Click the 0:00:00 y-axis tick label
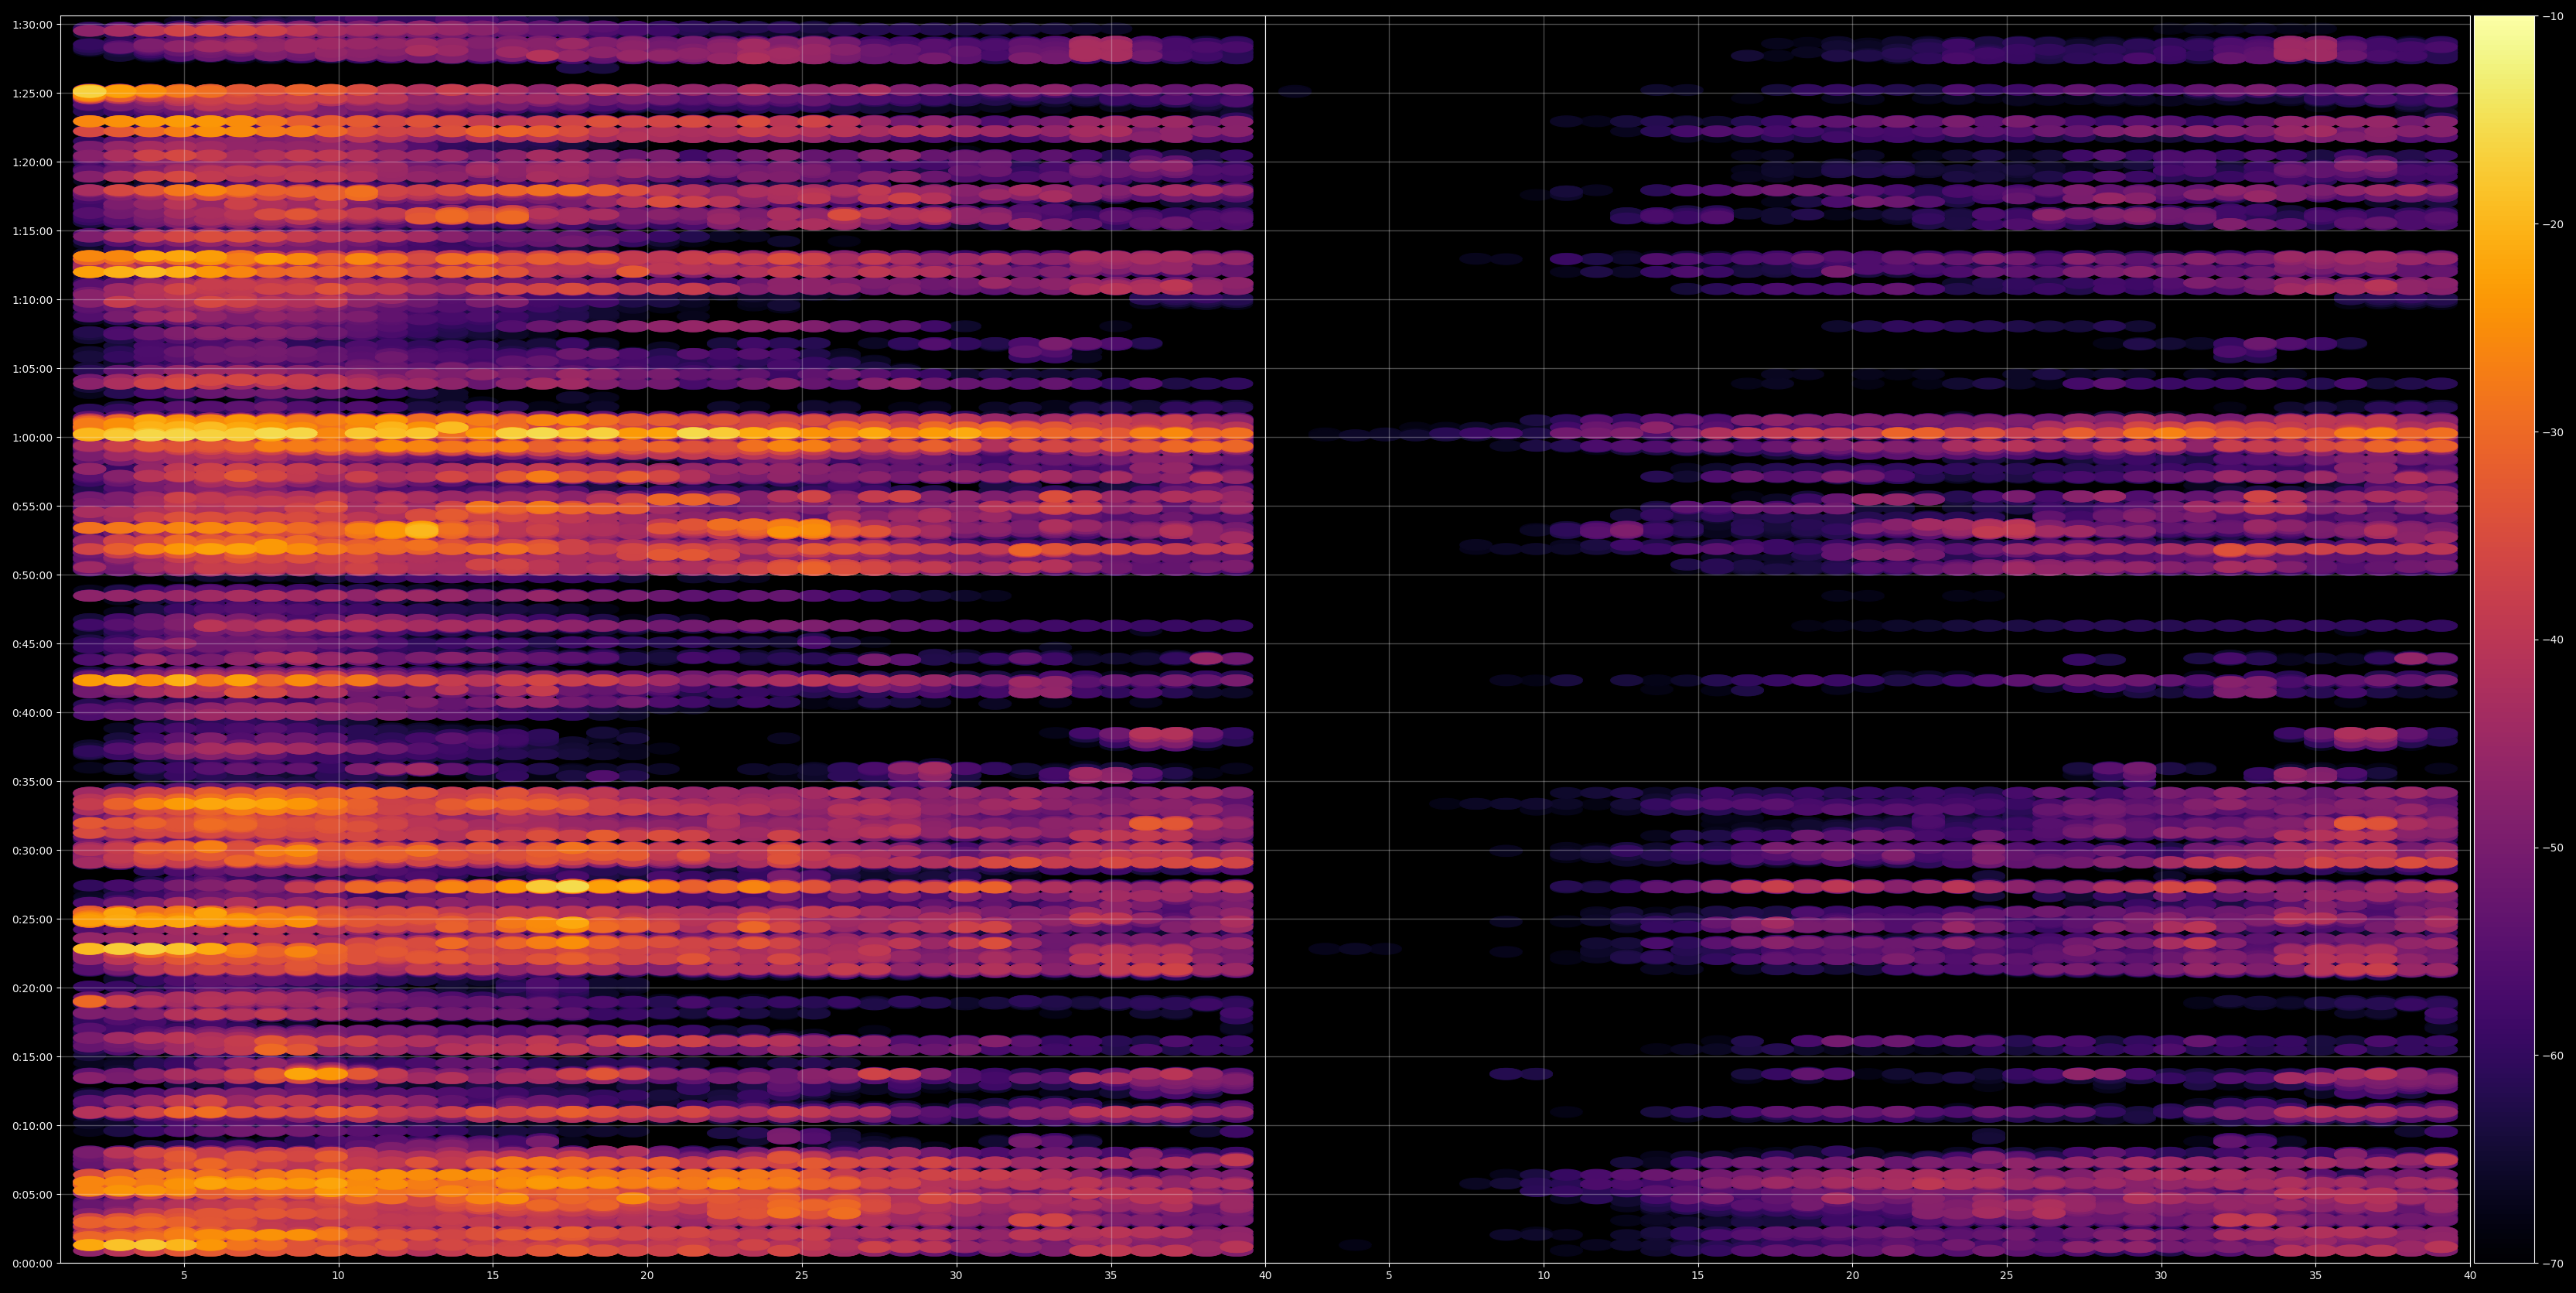The width and height of the screenshot is (2576, 1293). (32, 1263)
